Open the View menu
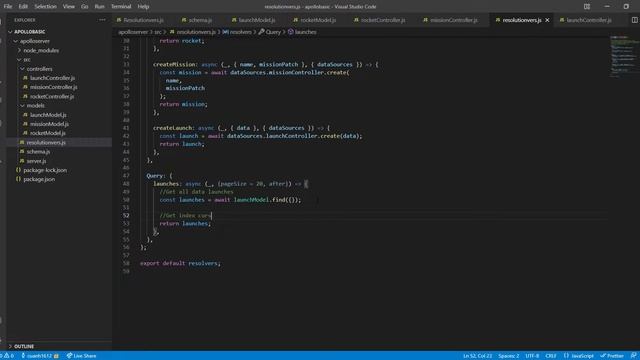The image size is (640, 360). (x=69, y=7)
